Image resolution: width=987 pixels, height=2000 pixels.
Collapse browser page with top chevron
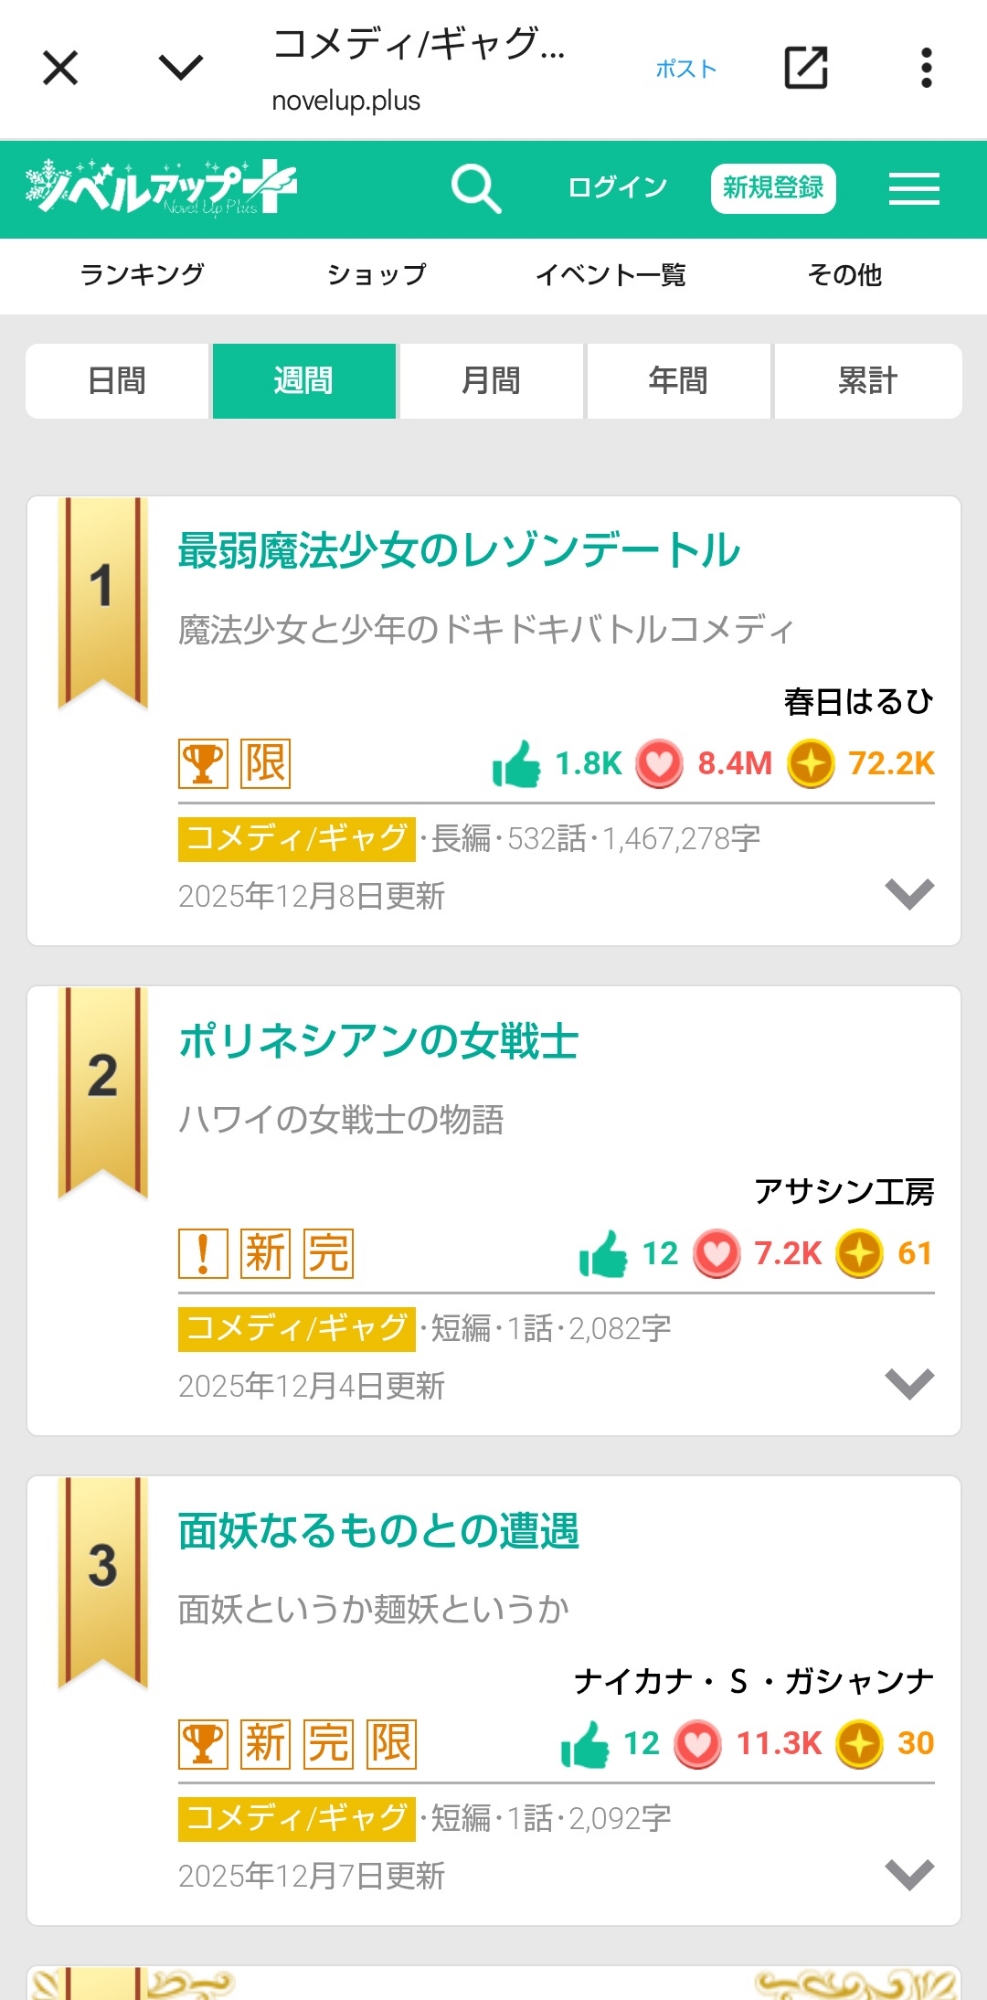[181, 68]
